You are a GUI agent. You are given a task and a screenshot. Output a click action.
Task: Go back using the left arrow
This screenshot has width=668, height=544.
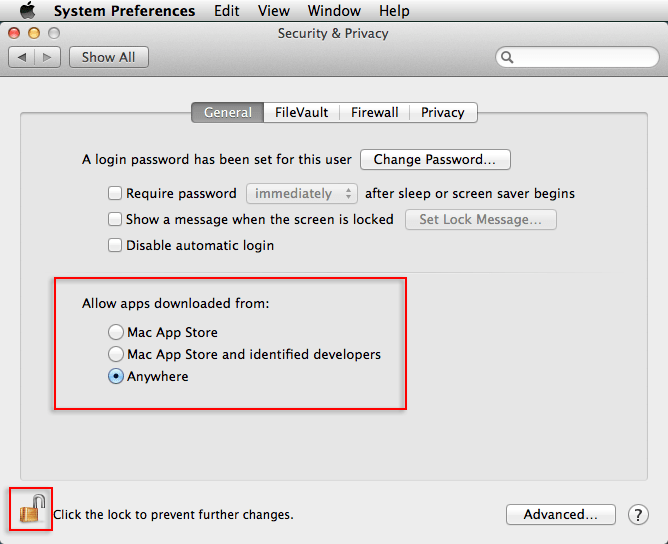pyautogui.click(x=22, y=57)
